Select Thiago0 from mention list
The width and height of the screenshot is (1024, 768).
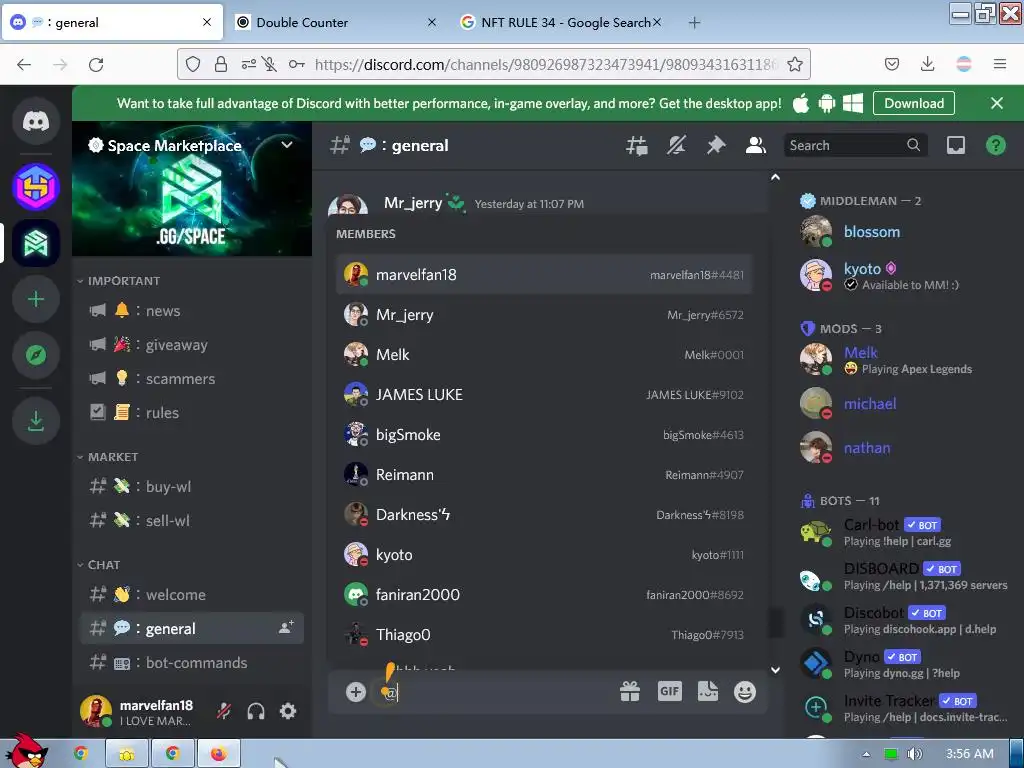[544, 635]
